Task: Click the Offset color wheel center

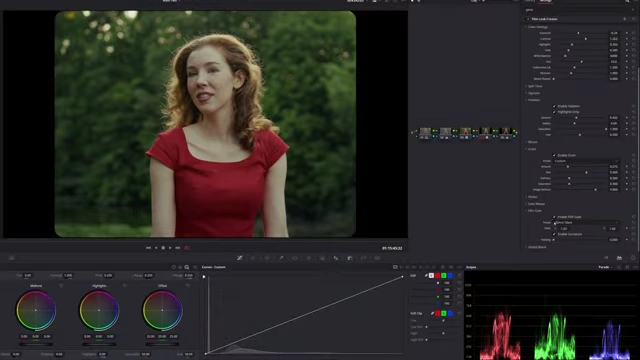Action: pyautogui.click(x=162, y=310)
